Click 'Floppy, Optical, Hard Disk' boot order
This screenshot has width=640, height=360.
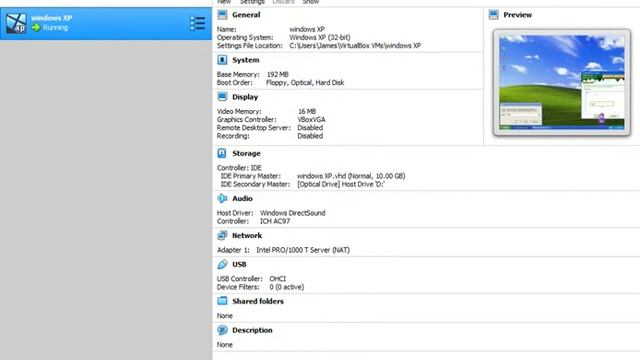point(305,82)
